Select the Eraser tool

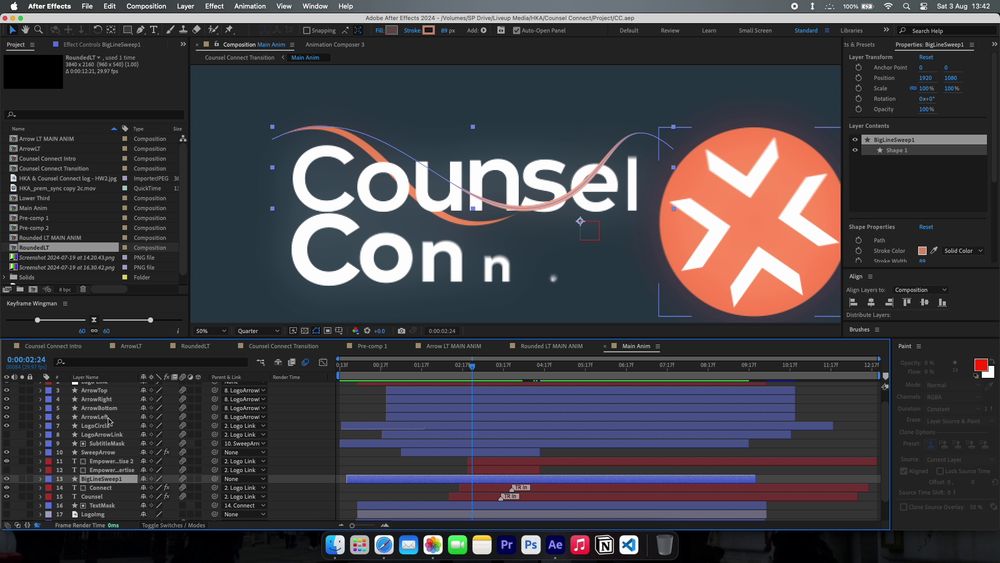(196, 30)
